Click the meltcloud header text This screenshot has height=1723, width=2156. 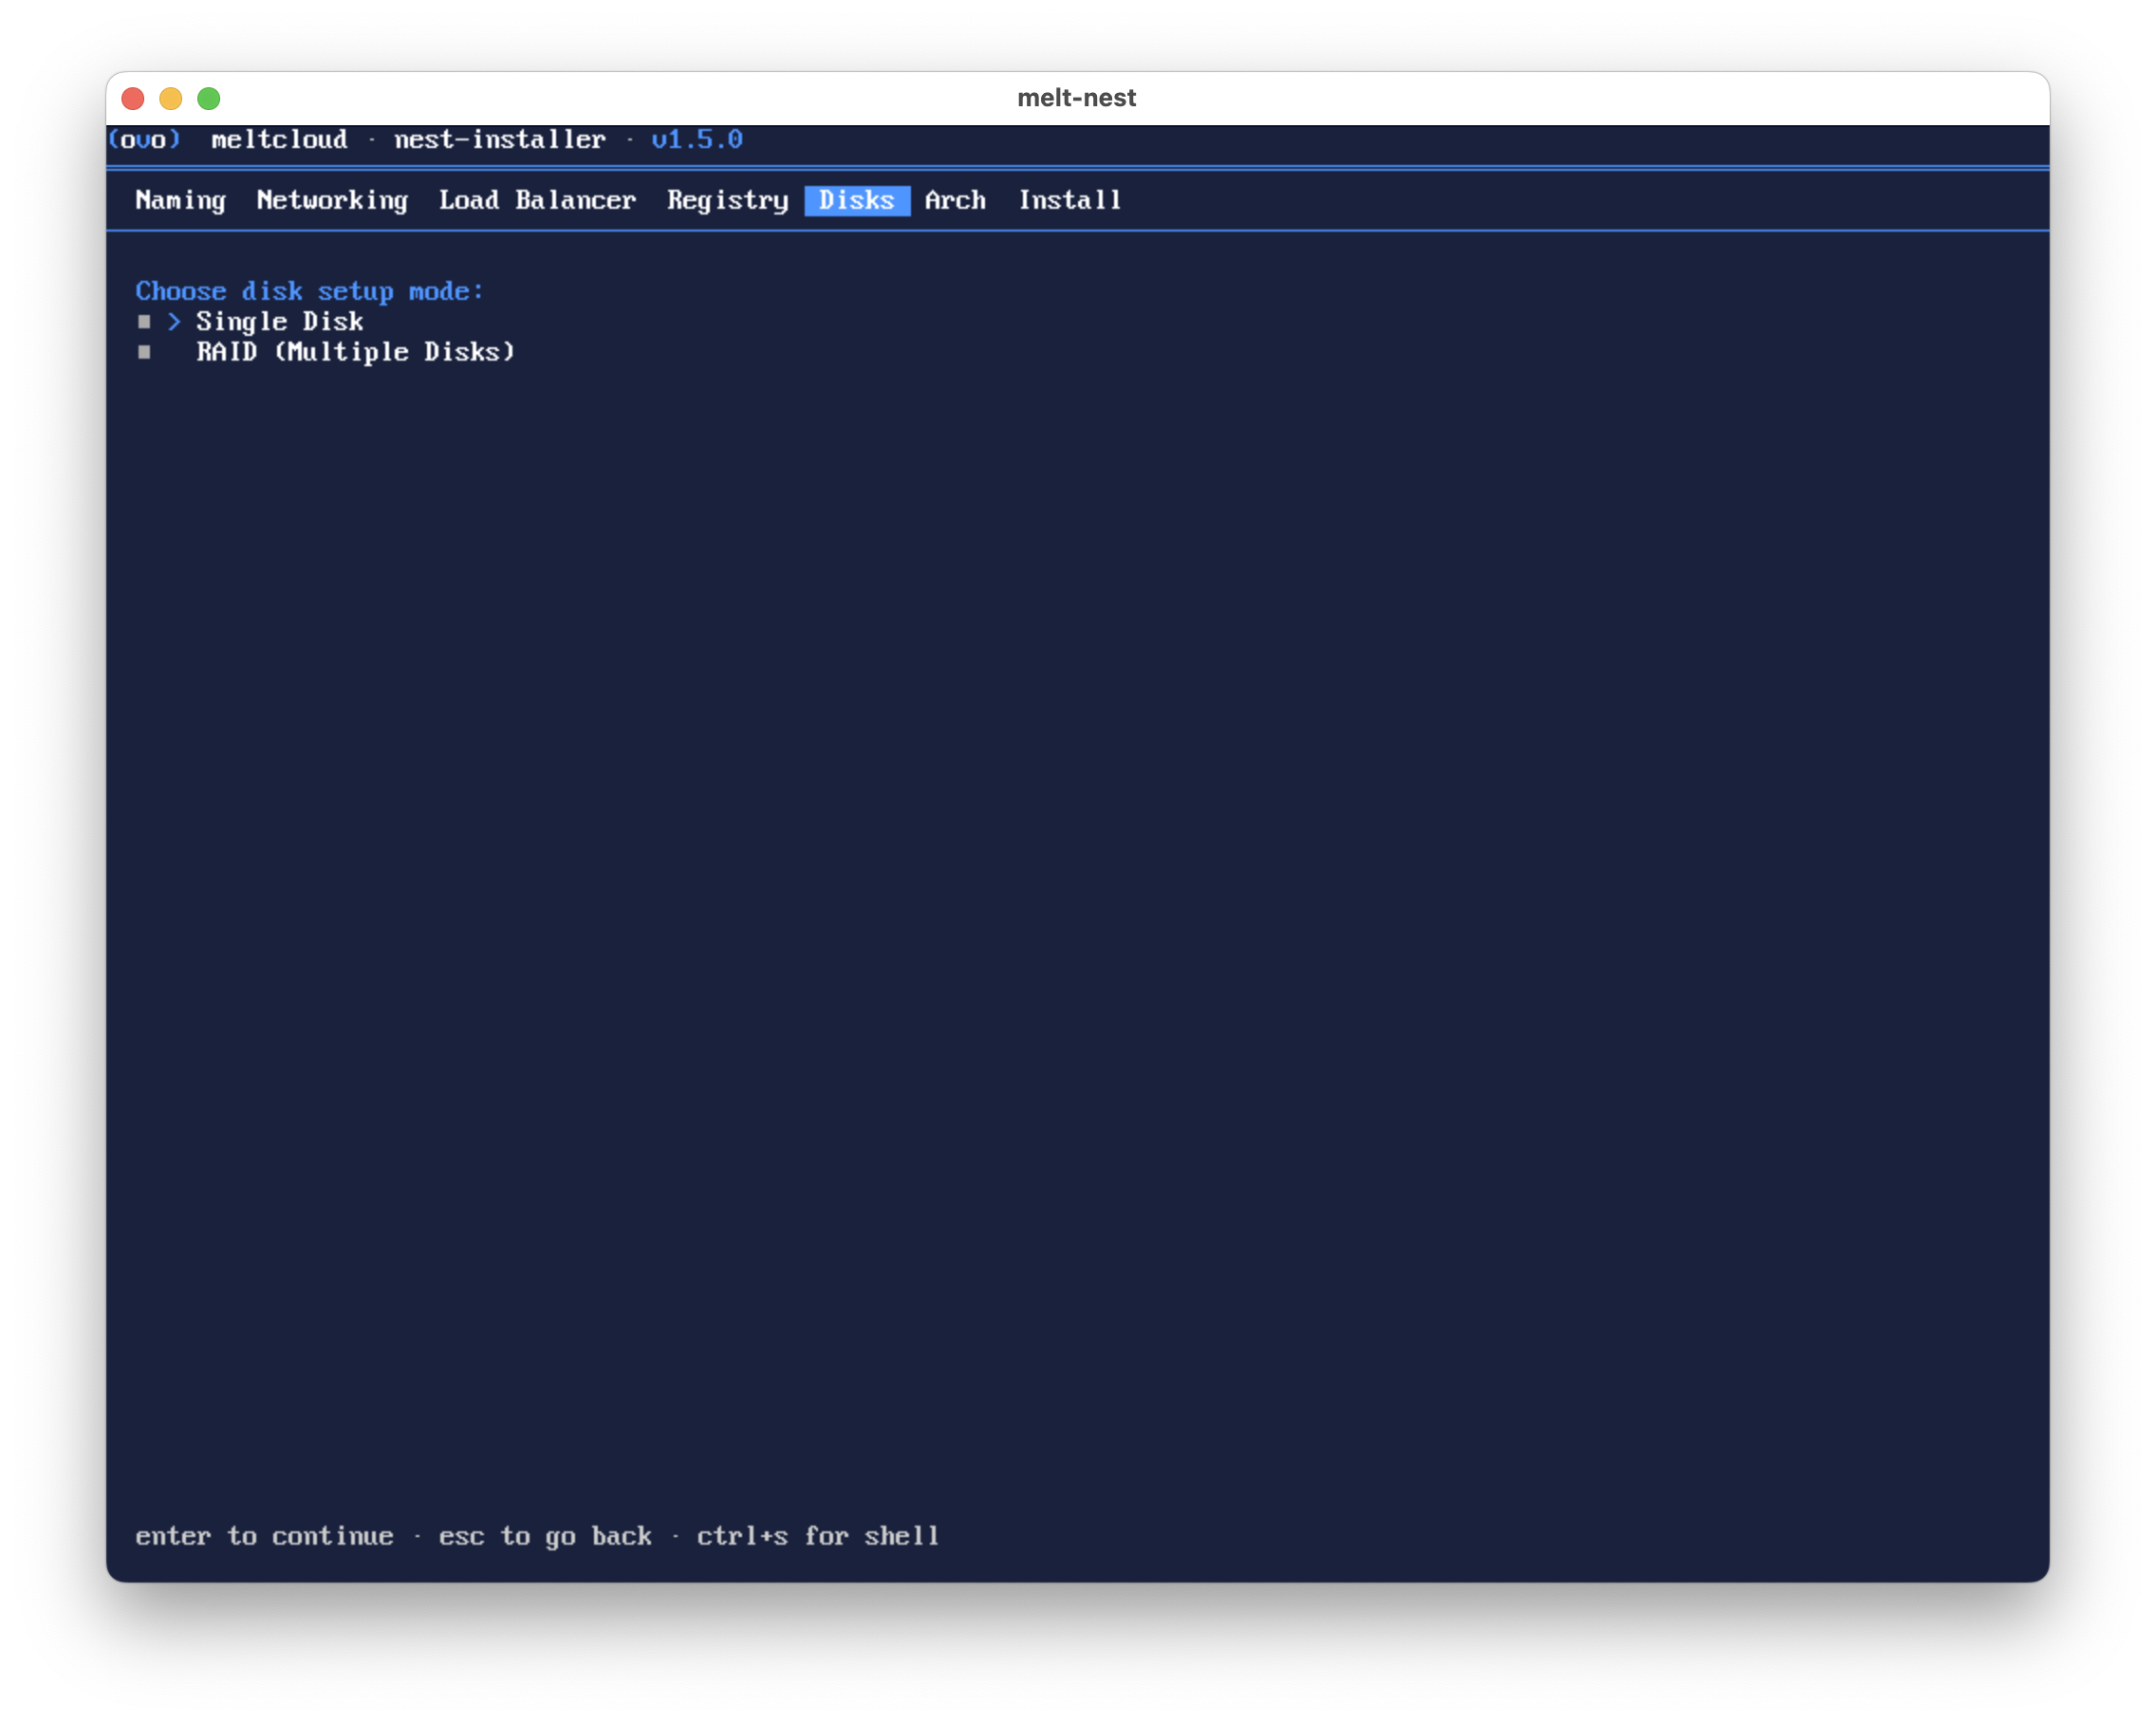tap(279, 139)
